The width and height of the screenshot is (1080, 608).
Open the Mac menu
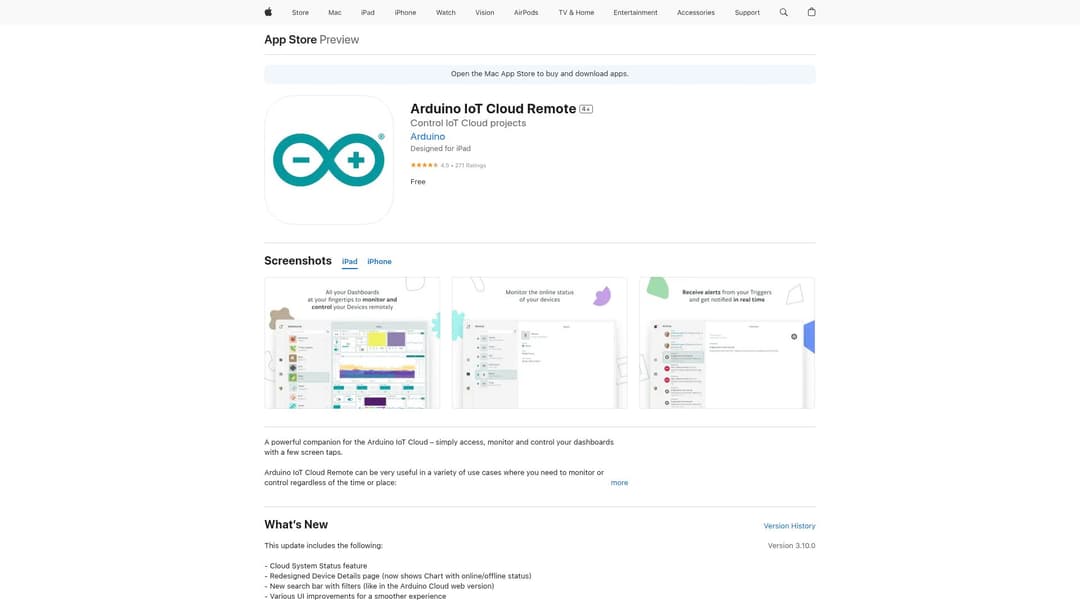[x=335, y=12]
